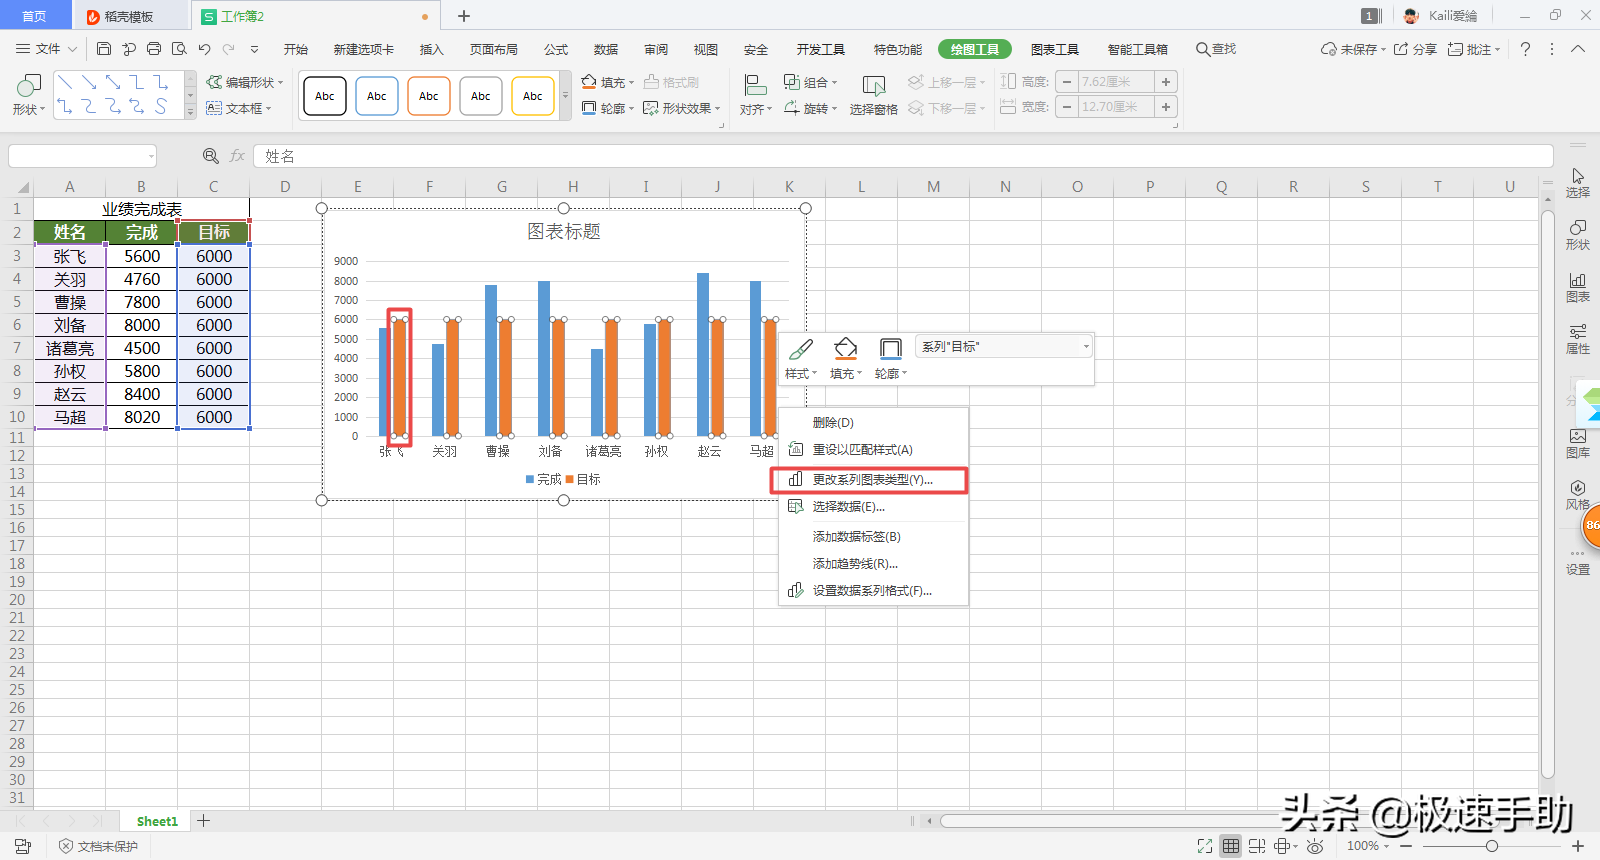This screenshot has height=860, width=1600.
Task: Apply the orange outlined Abc shape style
Action: [x=429, y=96]
